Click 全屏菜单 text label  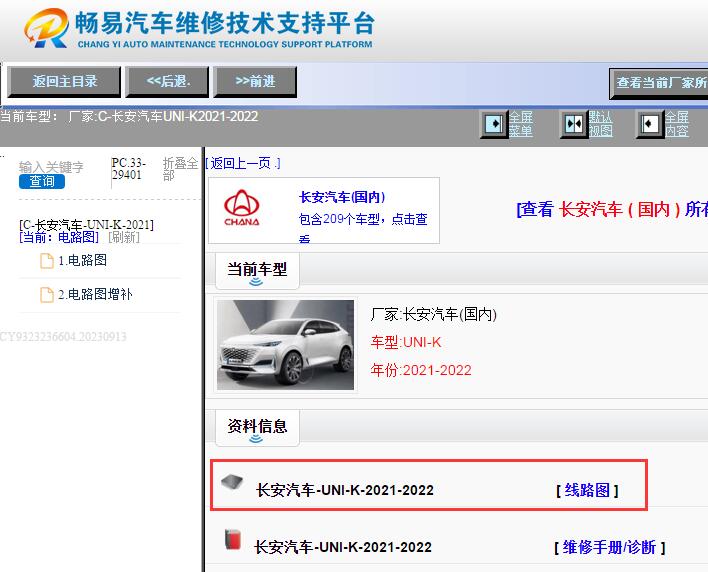tap(521, 124)
